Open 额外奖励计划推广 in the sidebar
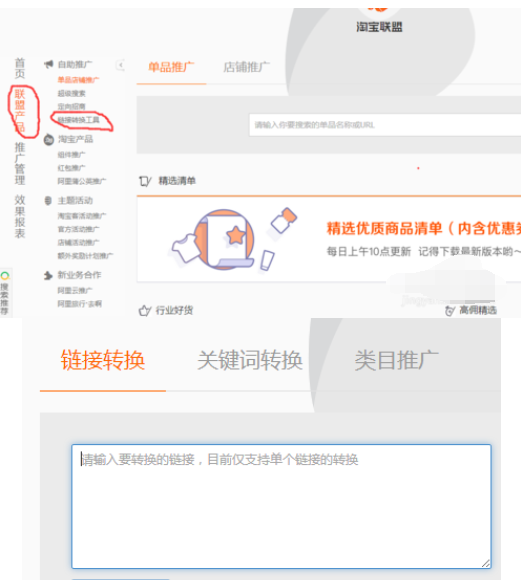 point(85,256)
